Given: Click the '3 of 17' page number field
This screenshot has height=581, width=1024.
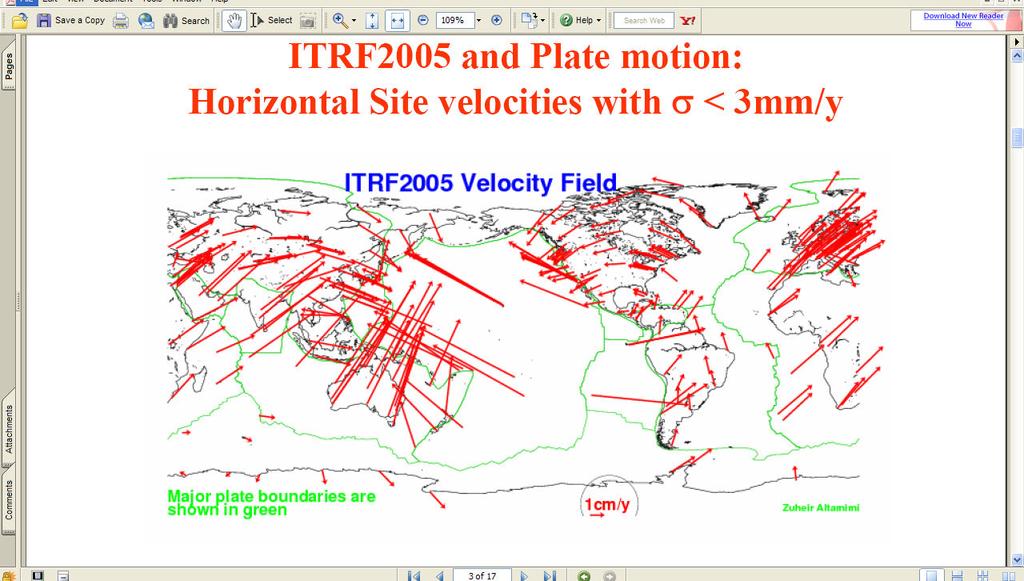Looking at the screenshot, I should [x=482, y=575].
